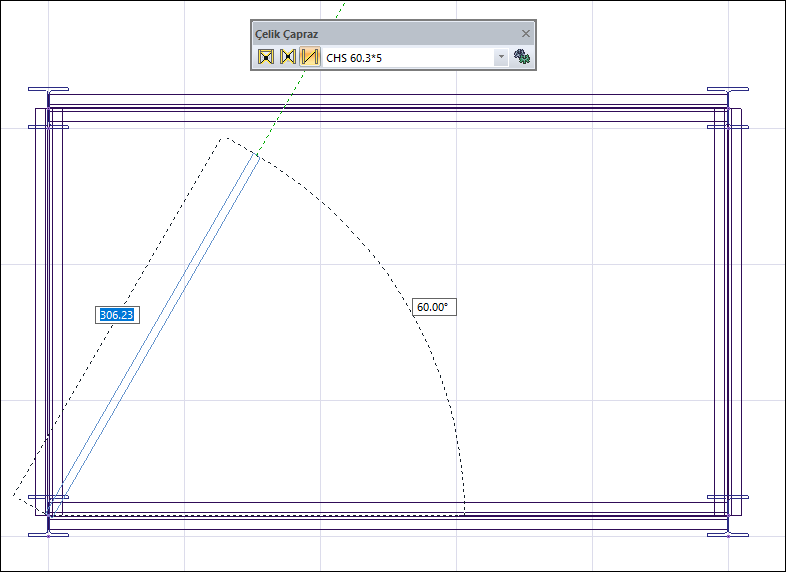
Task: Open the CHS 60.3*5 profile combo box
Action: click(410, 58)
